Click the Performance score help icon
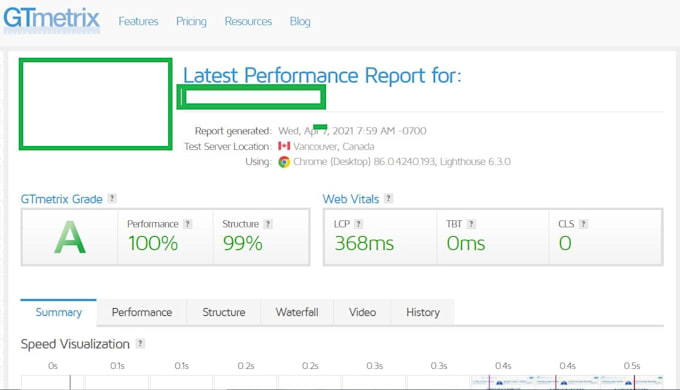Image resolution: width=680 pixels, height=390 pixels. (x=187, y=224)
